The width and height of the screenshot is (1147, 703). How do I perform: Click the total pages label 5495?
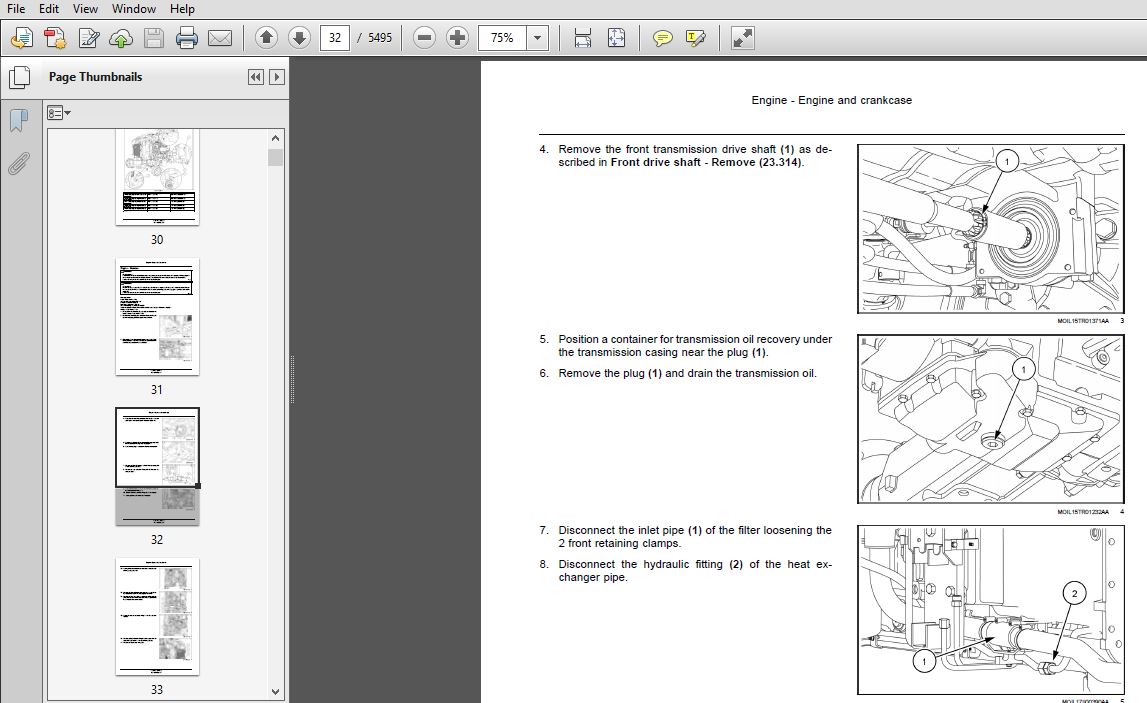click(380, 37)
